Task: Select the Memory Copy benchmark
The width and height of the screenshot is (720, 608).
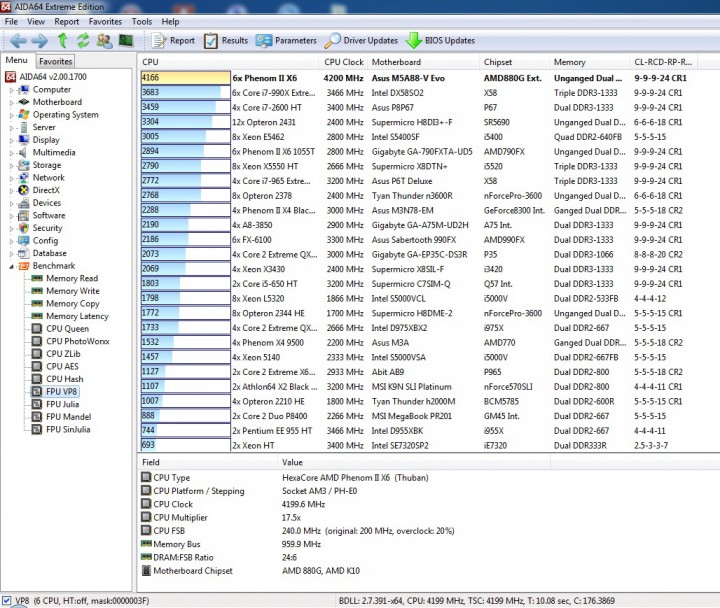Action: [x=73, y=304]
